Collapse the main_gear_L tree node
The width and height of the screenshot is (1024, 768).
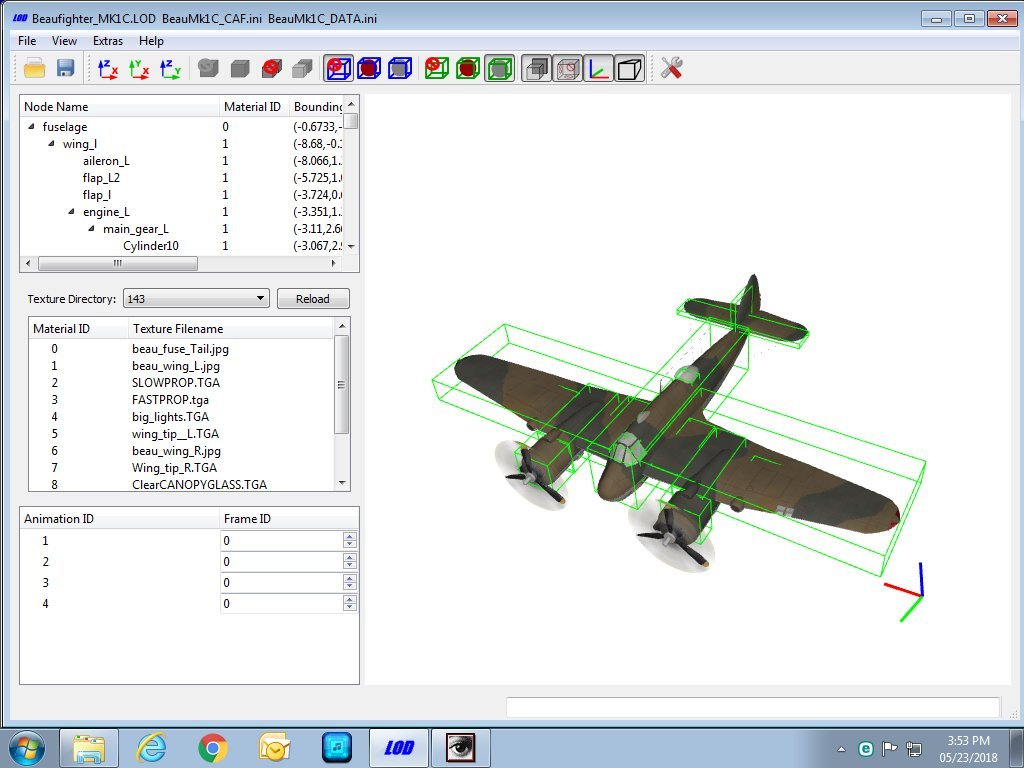point(92,229)
